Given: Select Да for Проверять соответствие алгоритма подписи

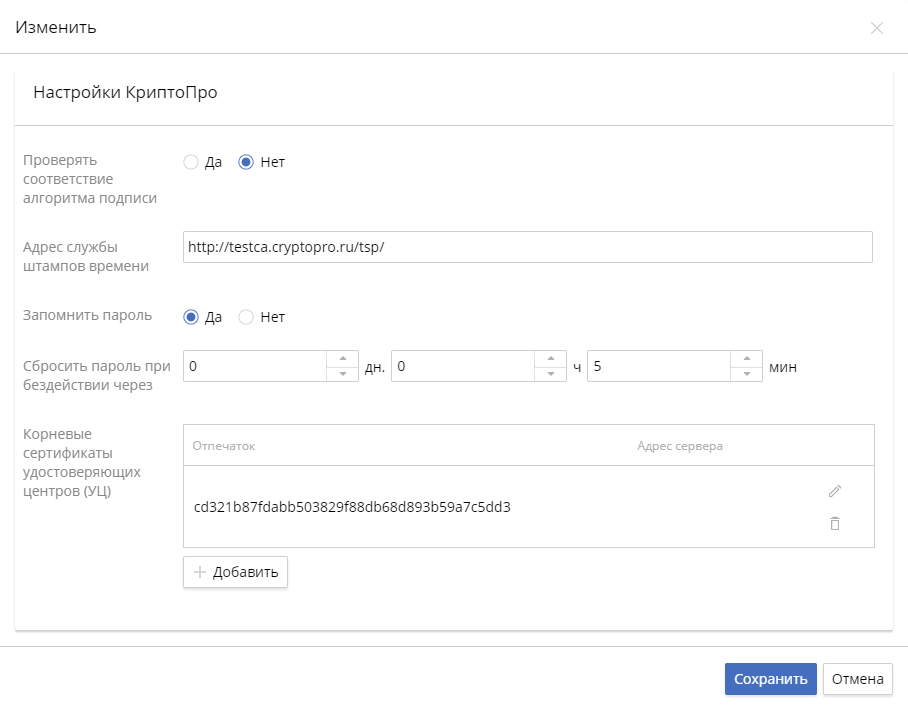Looking at the screenshot, I should 191,161.
